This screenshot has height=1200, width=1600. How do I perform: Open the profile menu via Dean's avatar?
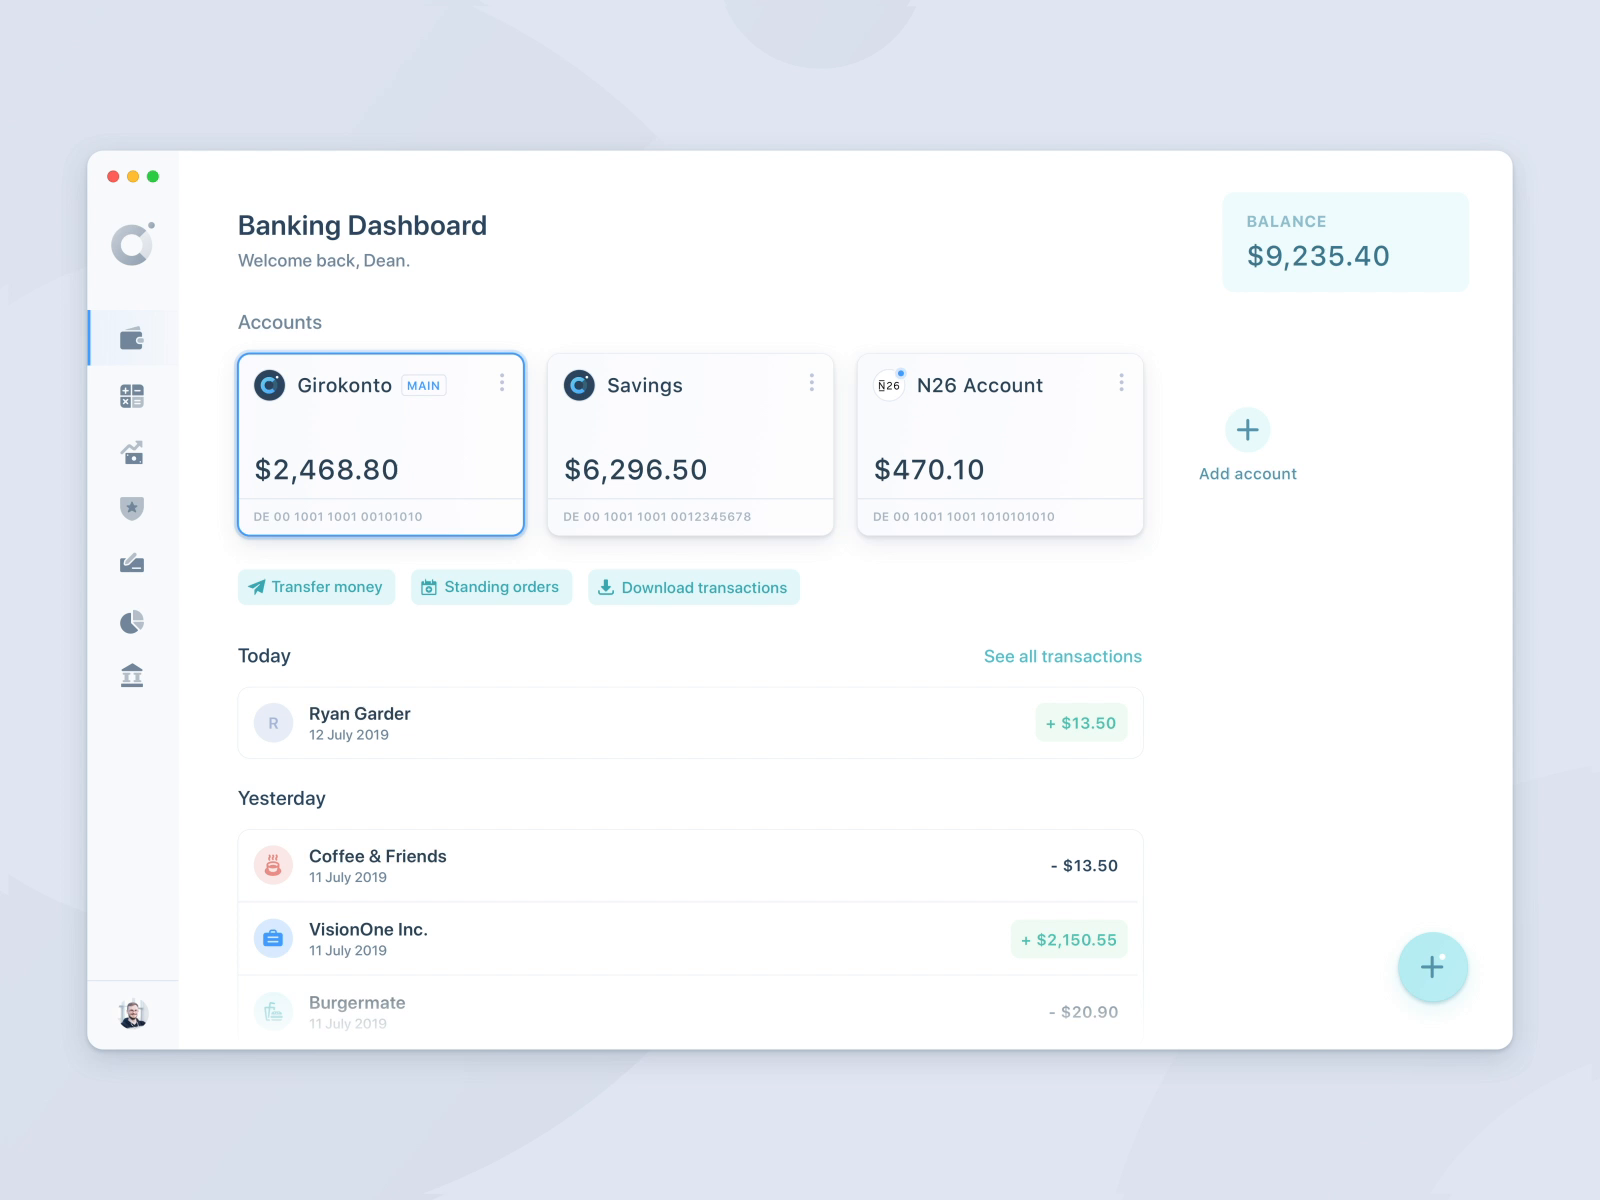[x=132, y=1012]
